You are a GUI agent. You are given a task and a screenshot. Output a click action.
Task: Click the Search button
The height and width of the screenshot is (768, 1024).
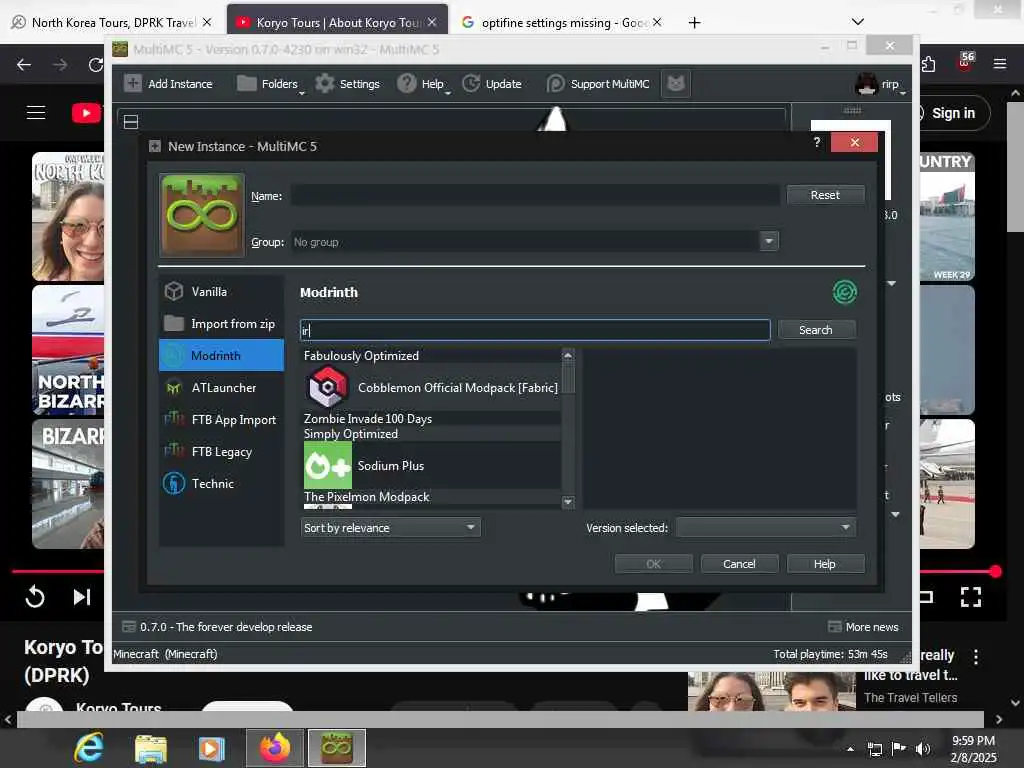pos(816,330)
